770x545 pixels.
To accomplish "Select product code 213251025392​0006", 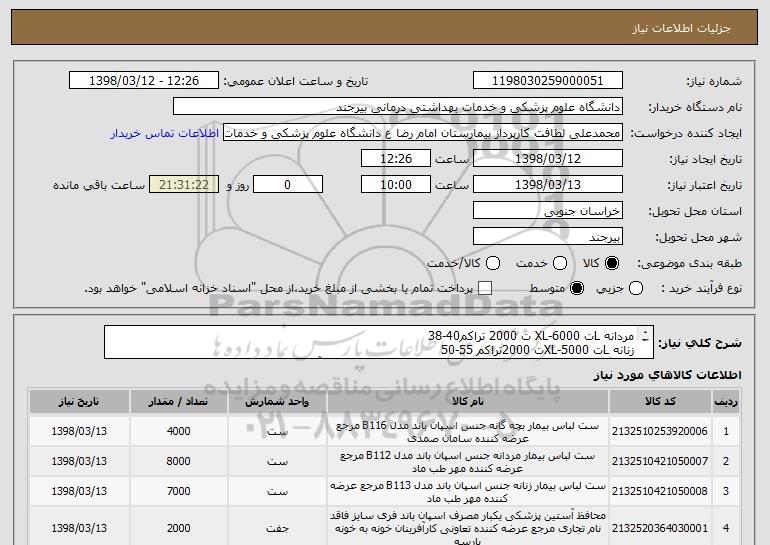I will [660, 432].
